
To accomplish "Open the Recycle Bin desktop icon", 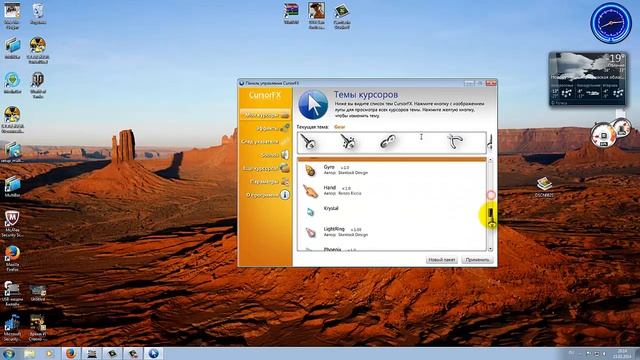I will click(38, 14).
